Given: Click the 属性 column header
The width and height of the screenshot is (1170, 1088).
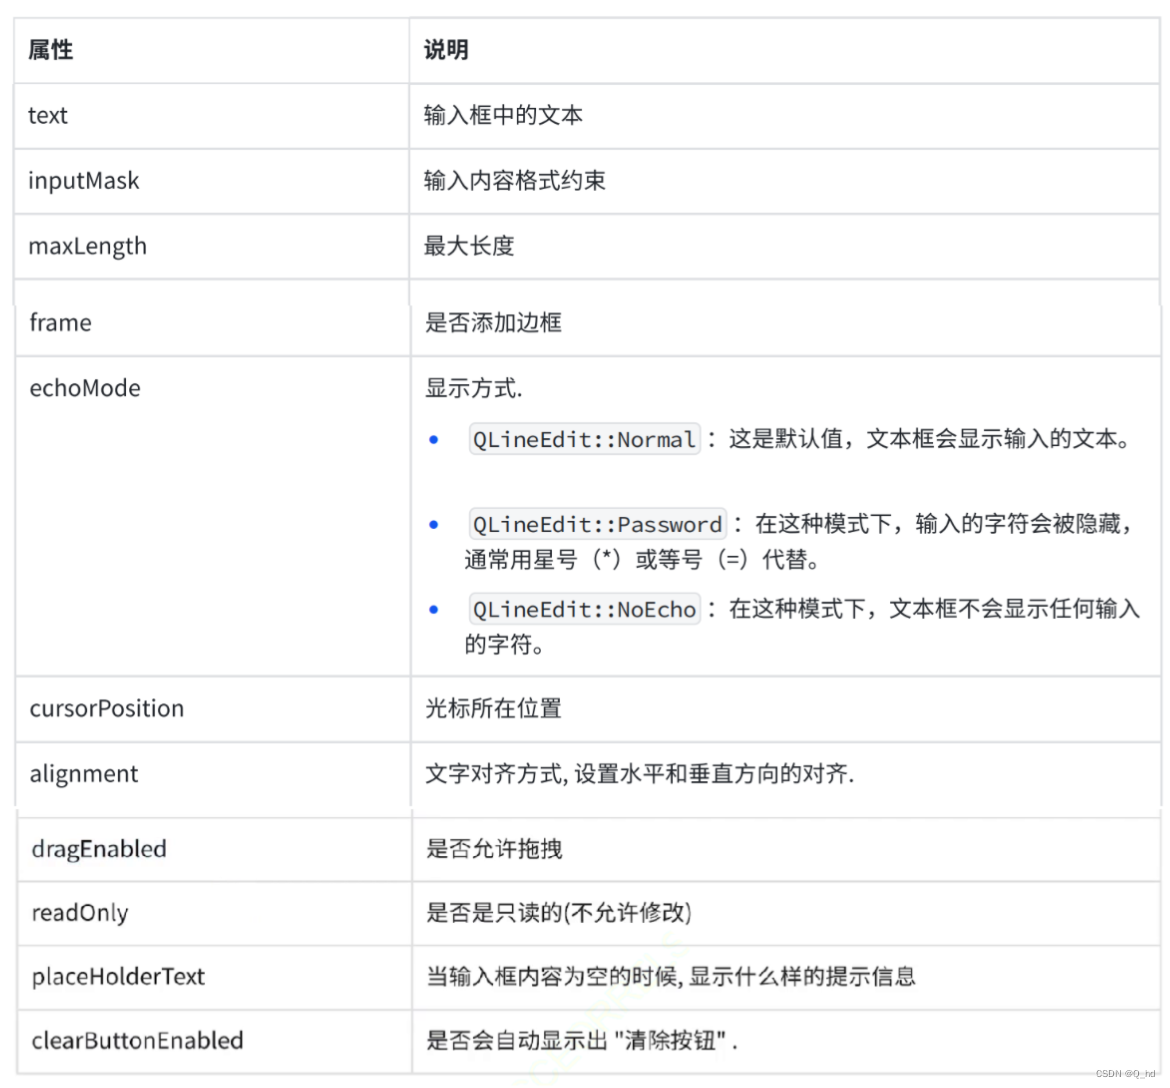Looking at the screenshot, I should (50, 50).
